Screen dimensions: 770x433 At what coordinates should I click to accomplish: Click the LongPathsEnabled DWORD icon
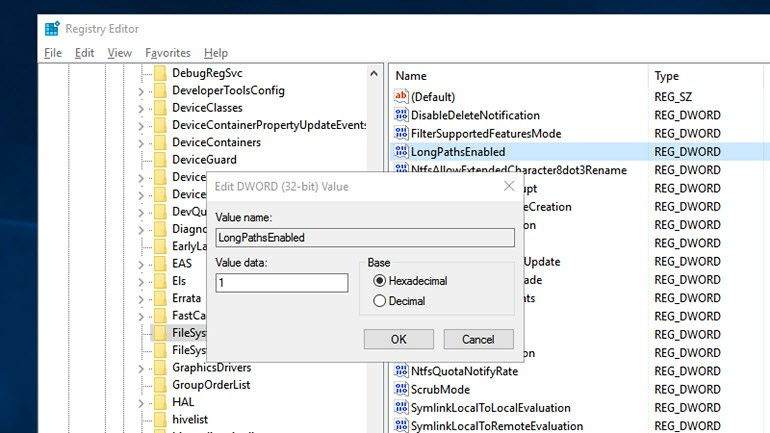[401, 152]
